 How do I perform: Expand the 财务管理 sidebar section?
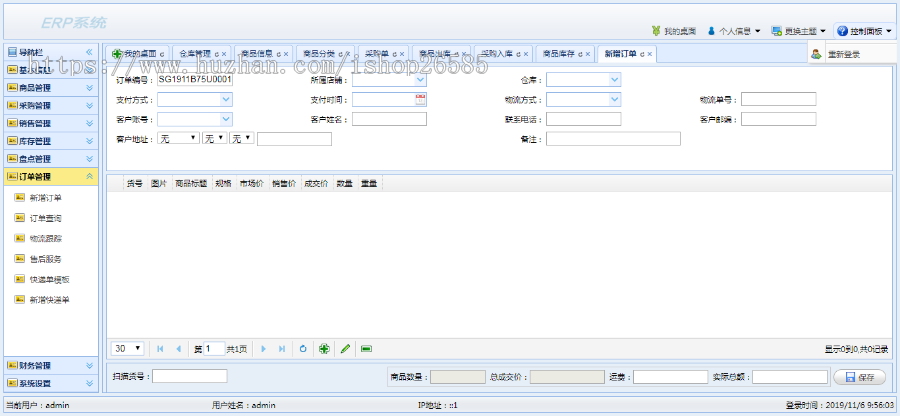pos(89,366)
